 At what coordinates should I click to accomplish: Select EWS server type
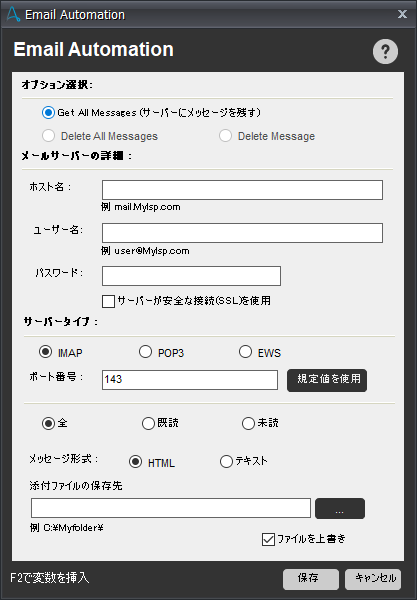[x=245, y=352]
